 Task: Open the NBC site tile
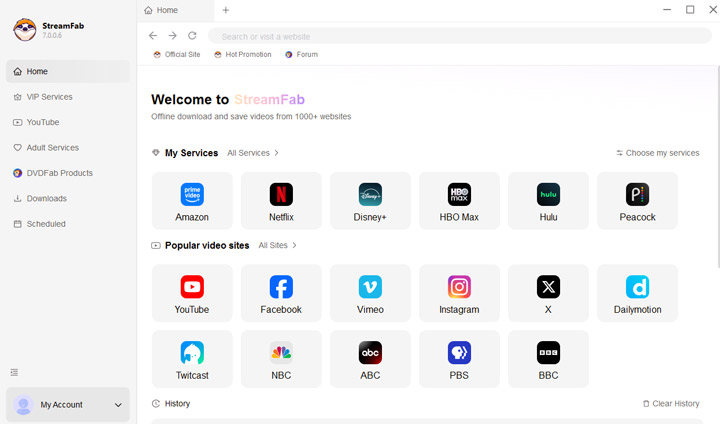coord(281,359)
